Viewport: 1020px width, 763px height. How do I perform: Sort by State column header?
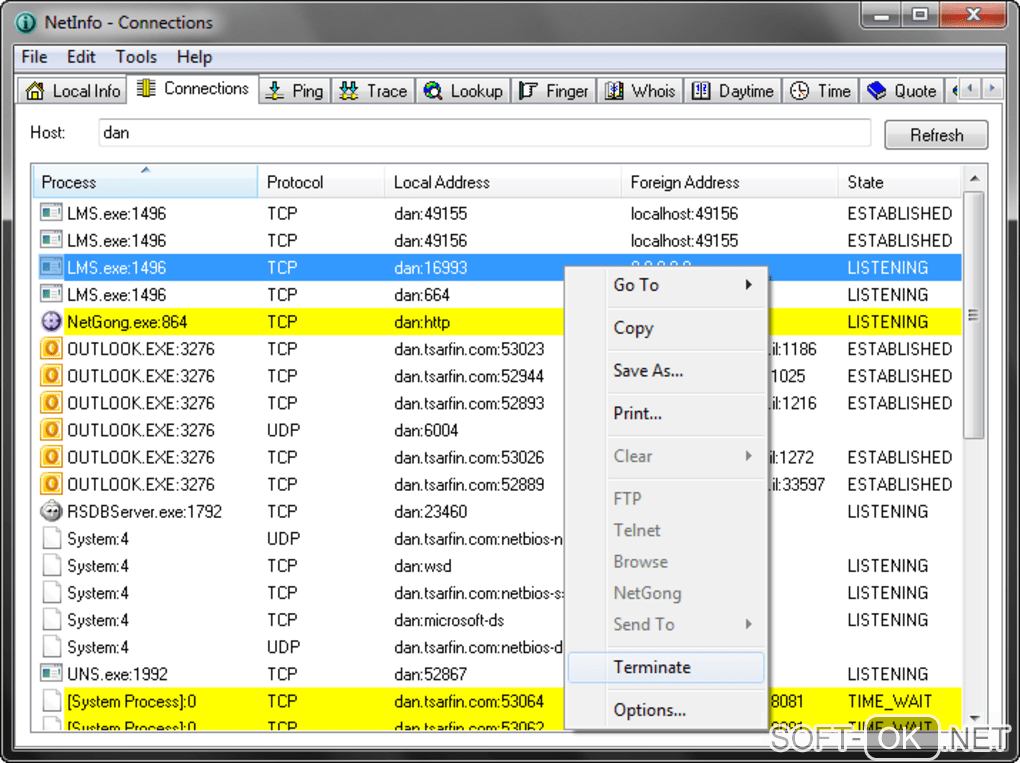(x=899, y=181)
